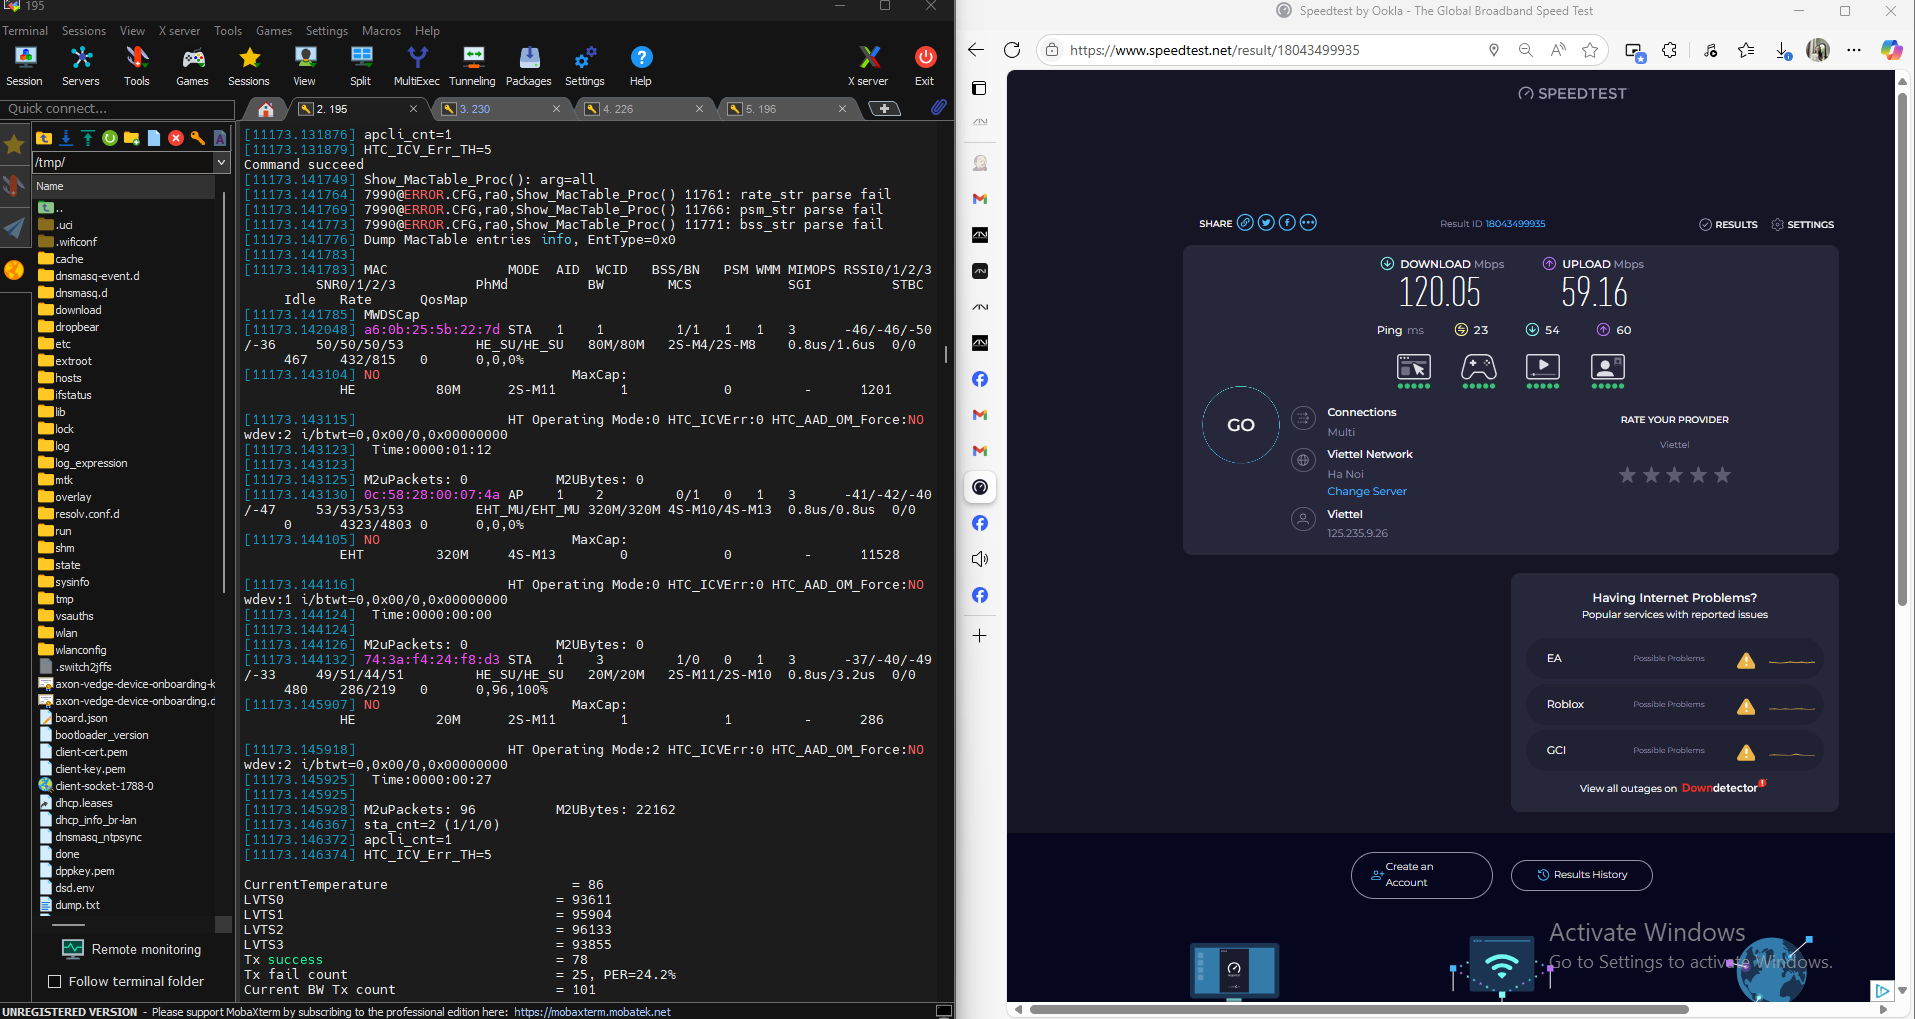1915x1019 pixels.
Task: Enable Follow terminal folder checkbox
Action: (55, 982)
